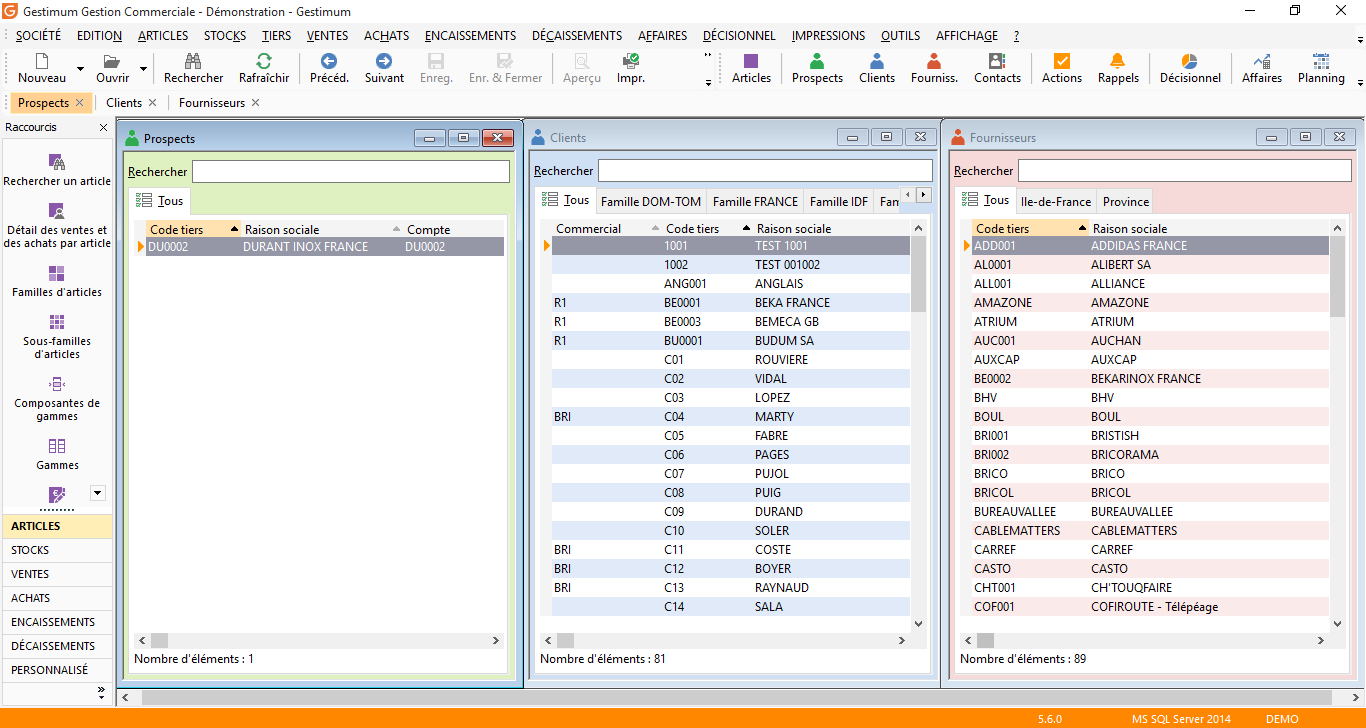Select the ENCAISSEMENTS shortcut category
1366x728 pixels.
(x=57, y=622)
